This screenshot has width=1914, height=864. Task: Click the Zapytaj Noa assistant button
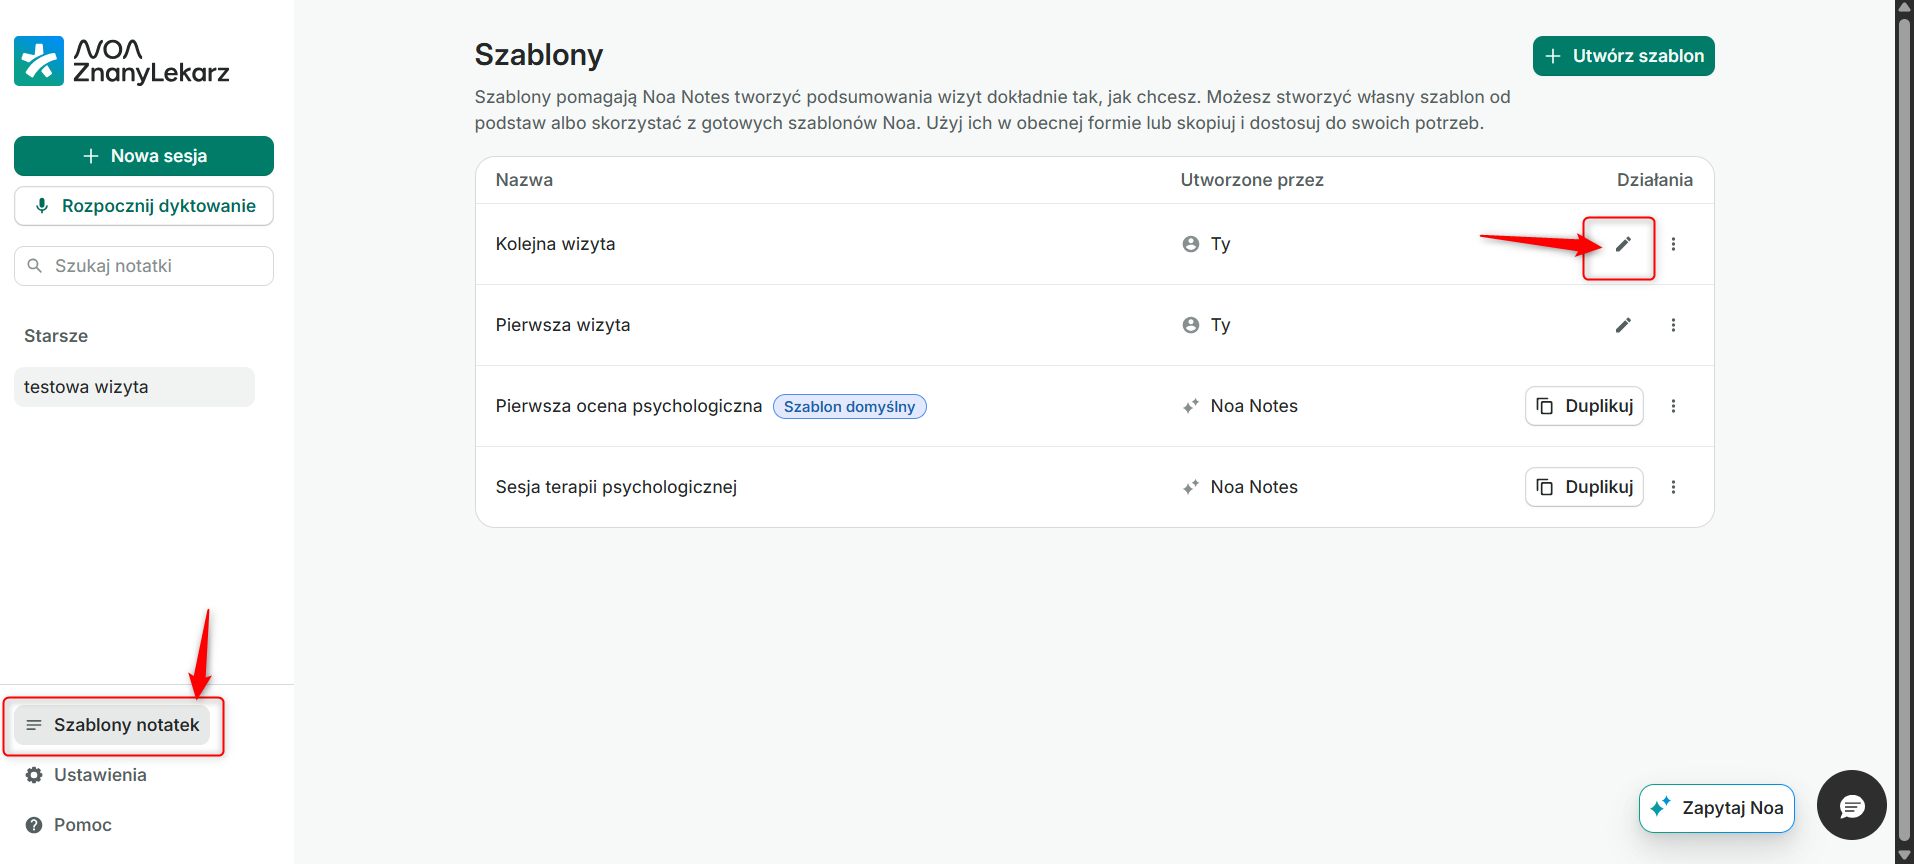pyautogui.click(x=1716, y=808)
